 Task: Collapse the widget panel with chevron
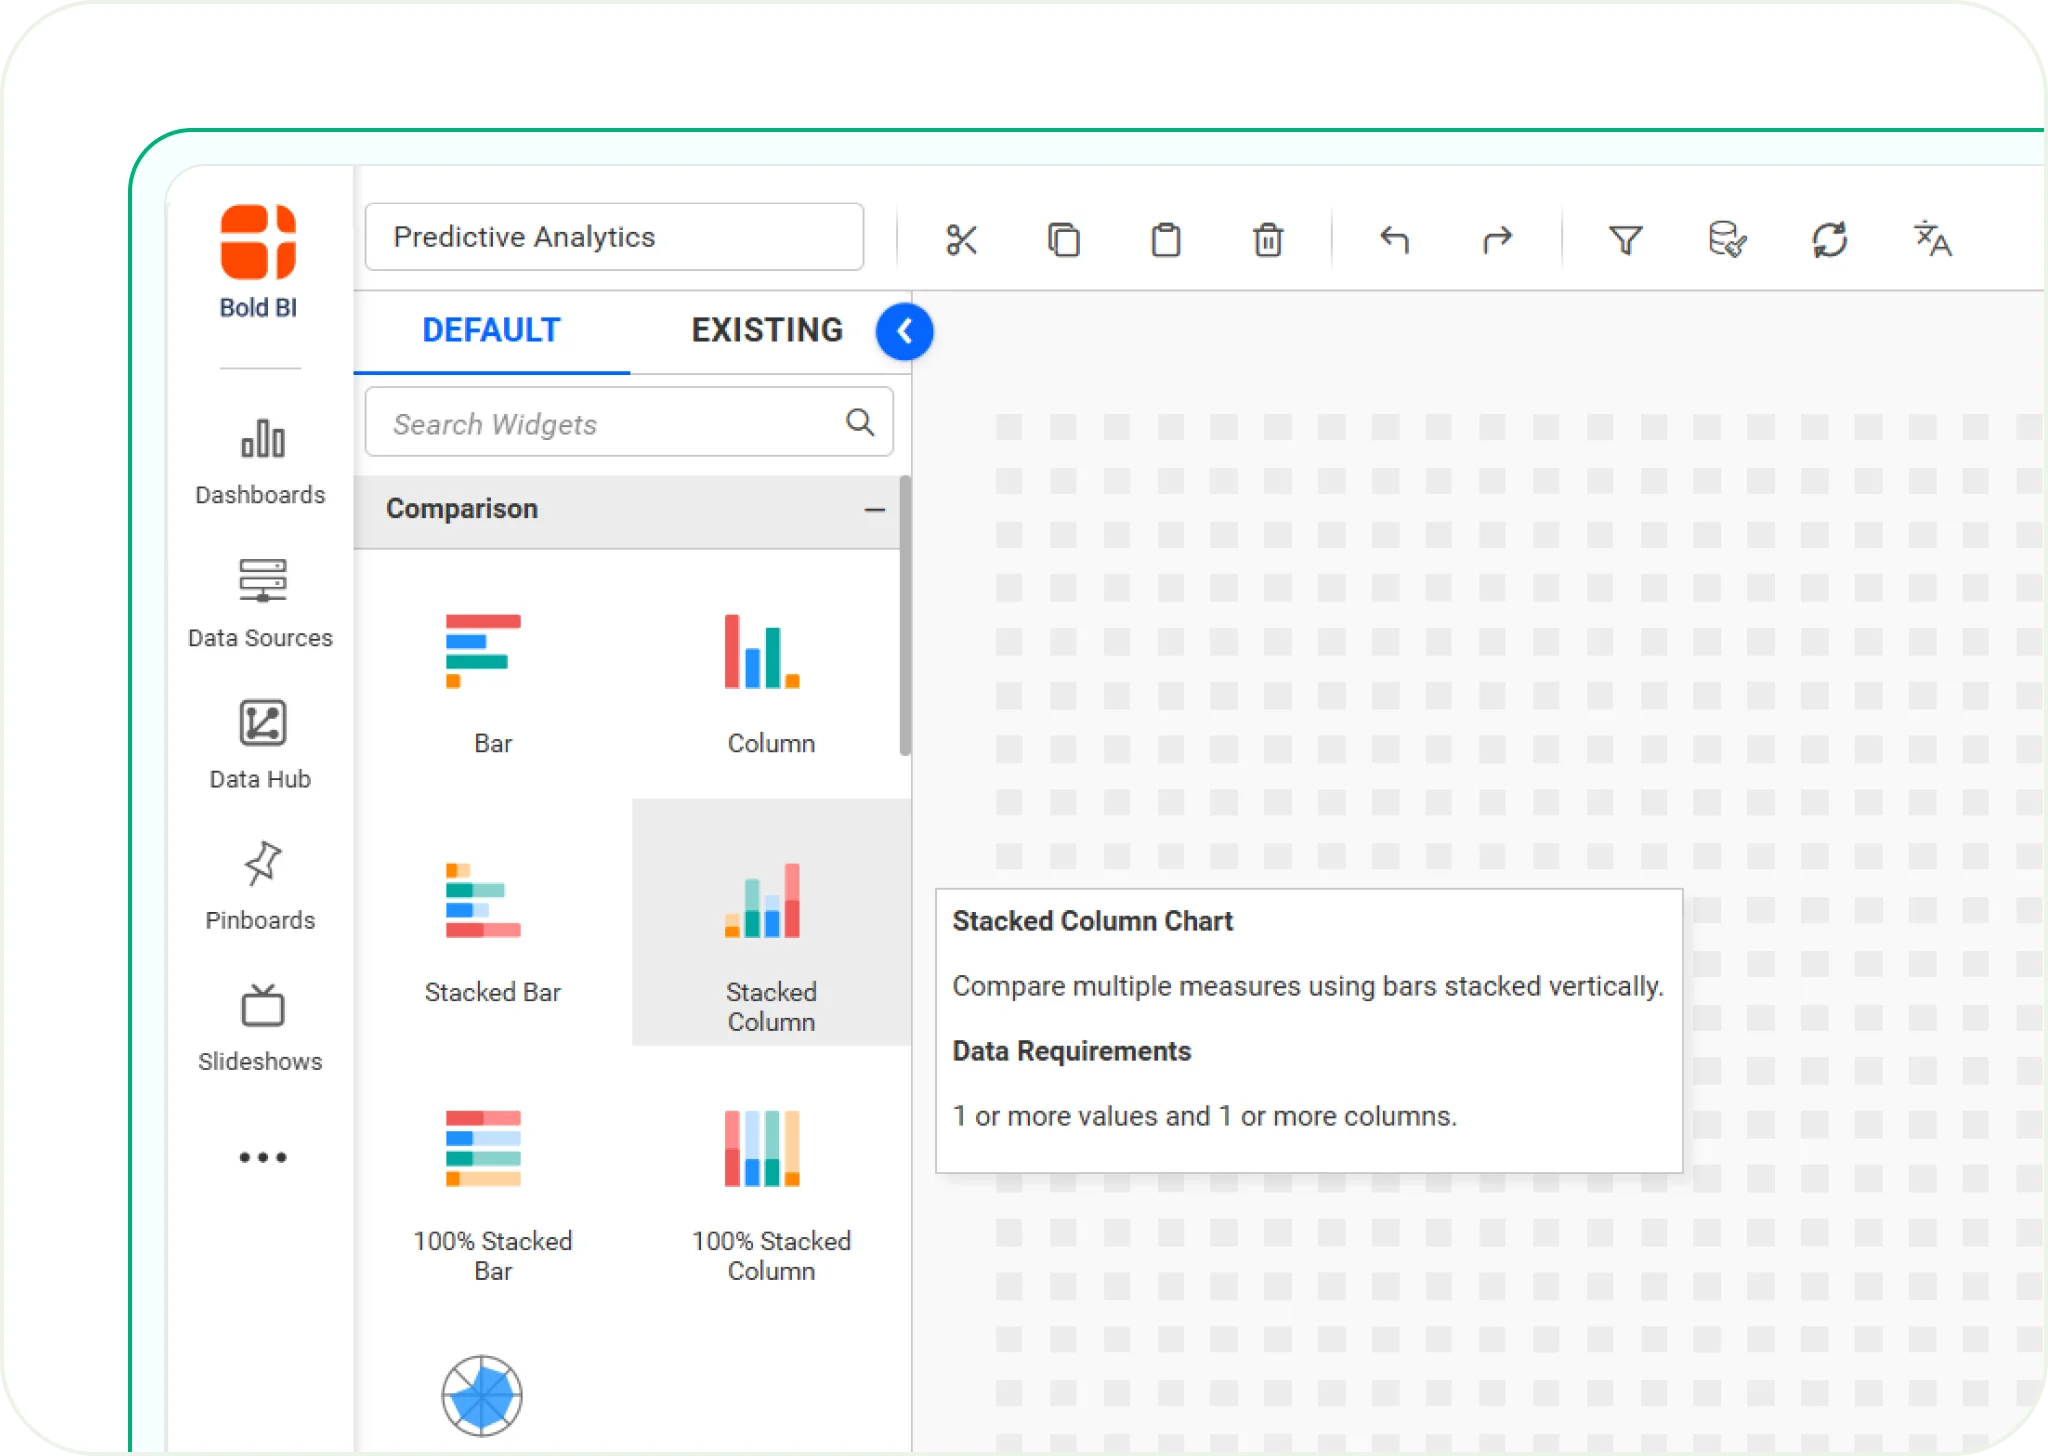tap(904, 331)
